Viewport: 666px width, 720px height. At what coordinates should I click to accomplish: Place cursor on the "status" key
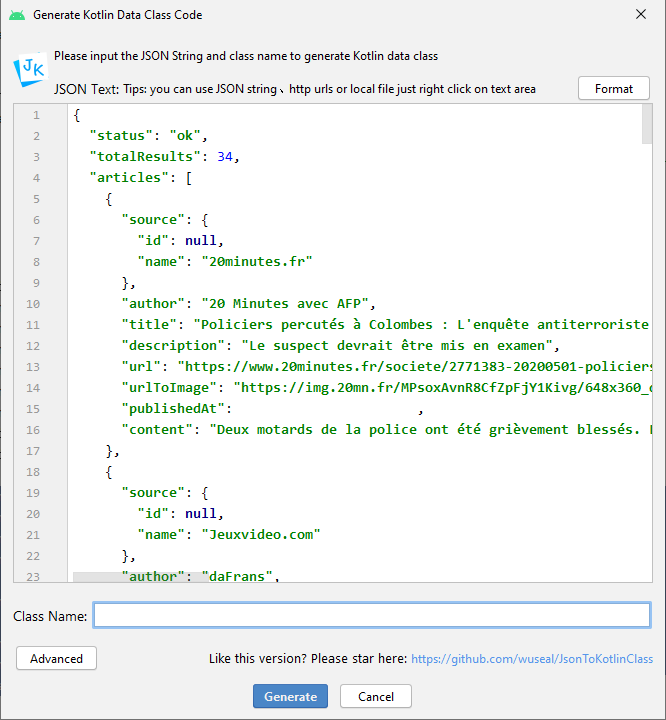click(x=121, y=136)
